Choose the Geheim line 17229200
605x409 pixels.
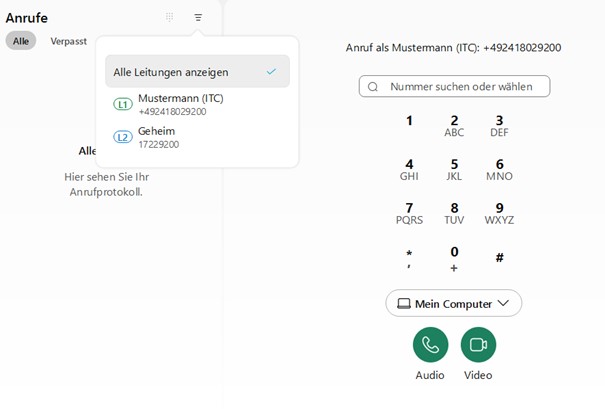158,137
